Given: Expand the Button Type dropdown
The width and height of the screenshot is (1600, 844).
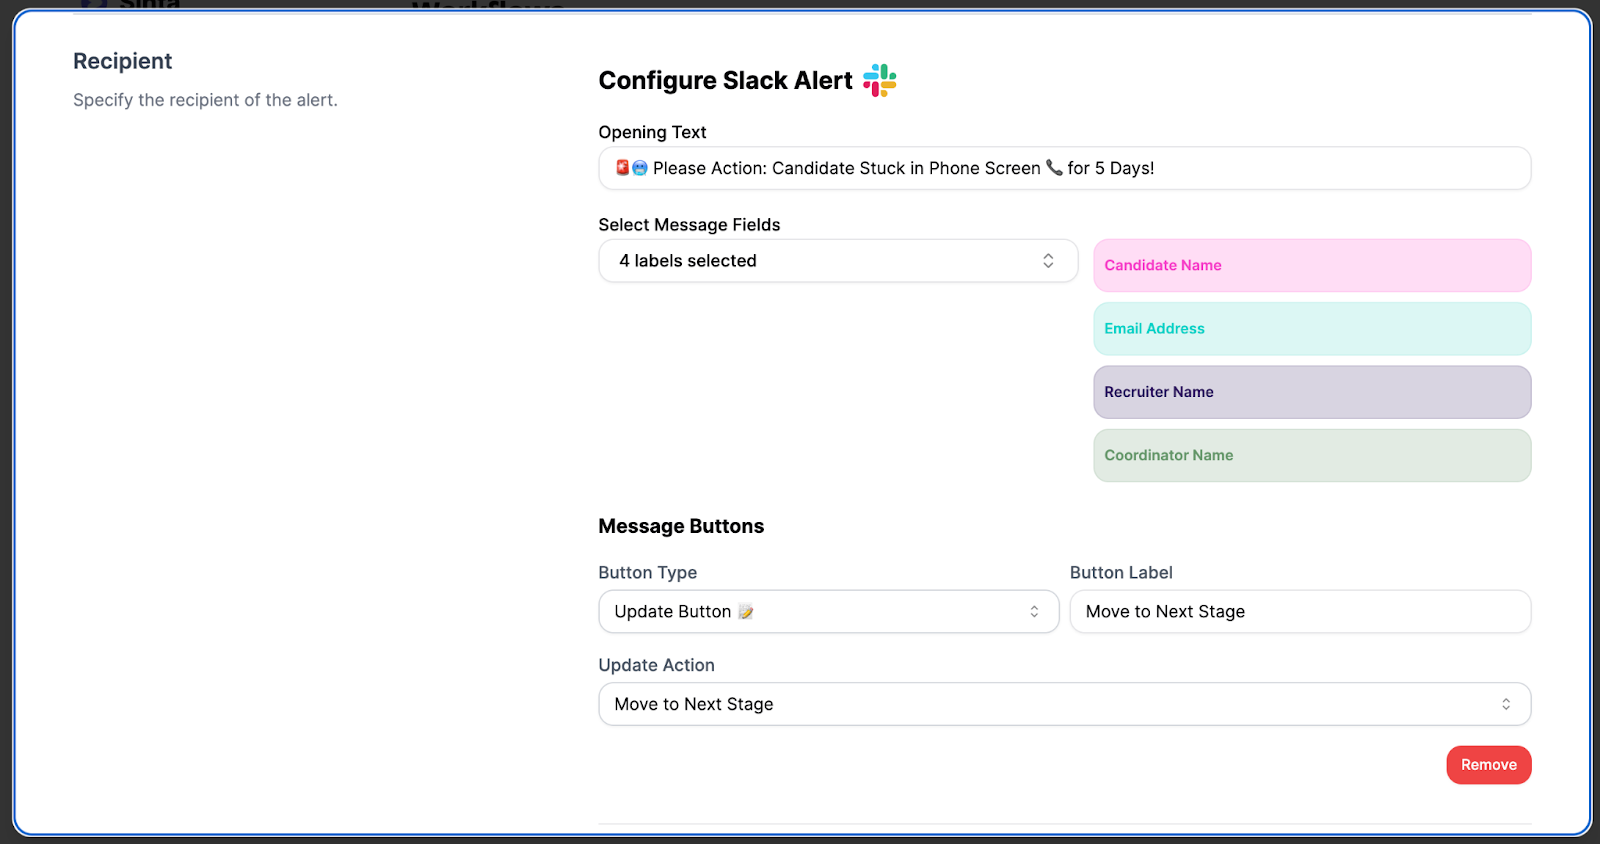Looking at the screenshot, I should pos(829,612).
